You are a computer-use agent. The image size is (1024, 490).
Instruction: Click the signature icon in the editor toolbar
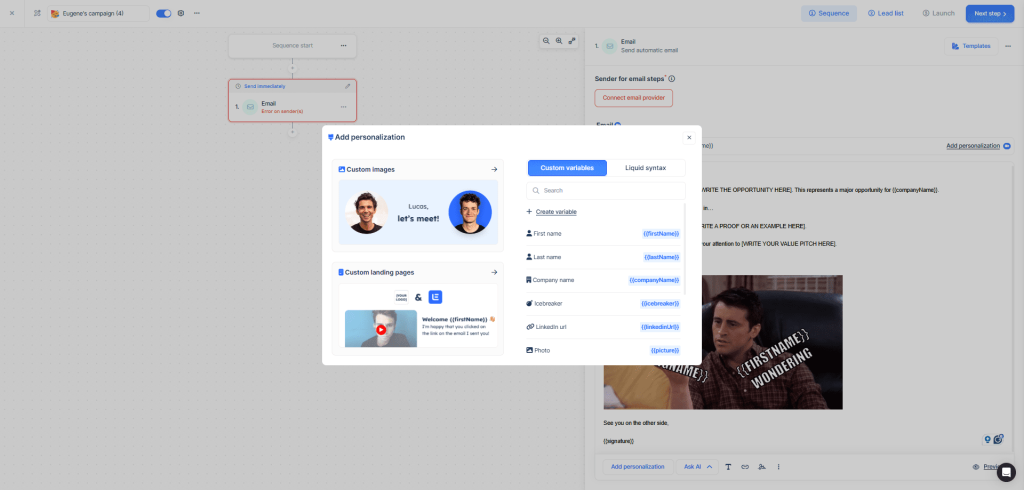[761, 466]
